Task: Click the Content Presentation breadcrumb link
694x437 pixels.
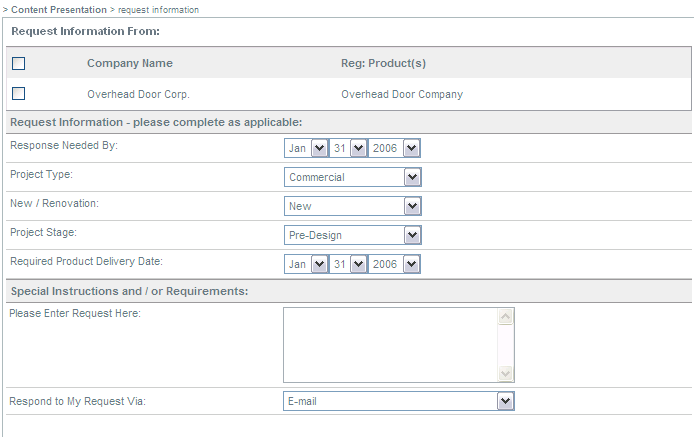Action: click(58, 9)
